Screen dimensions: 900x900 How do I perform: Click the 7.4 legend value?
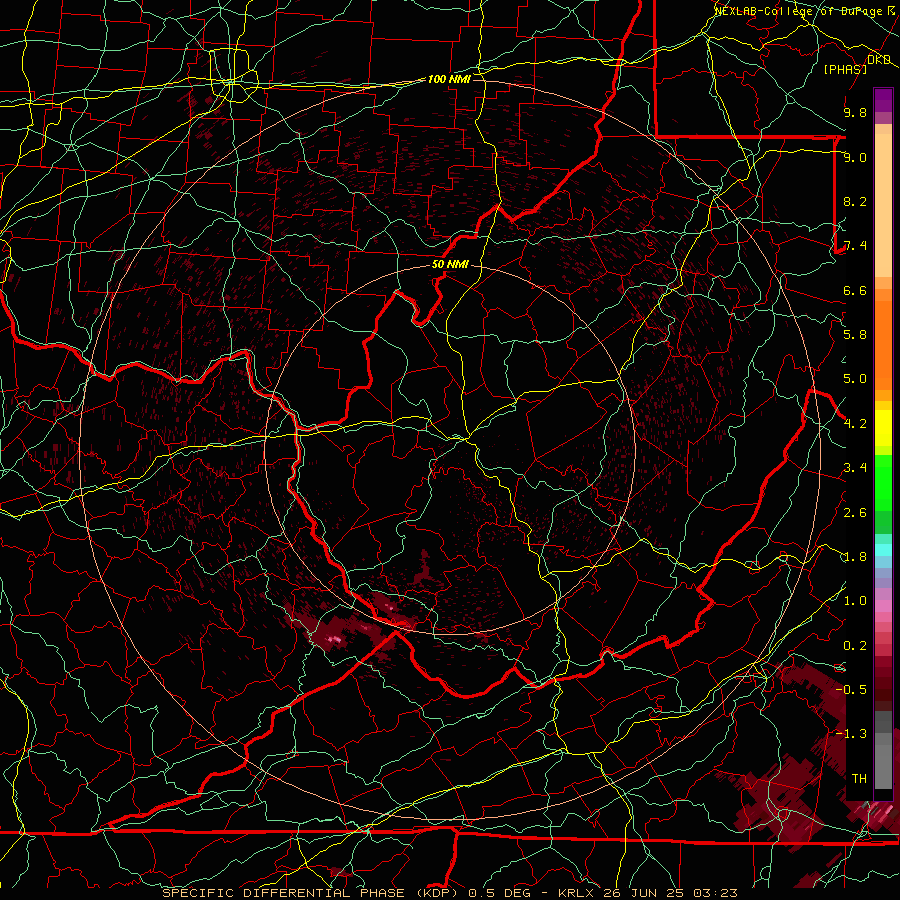point(855,246)
